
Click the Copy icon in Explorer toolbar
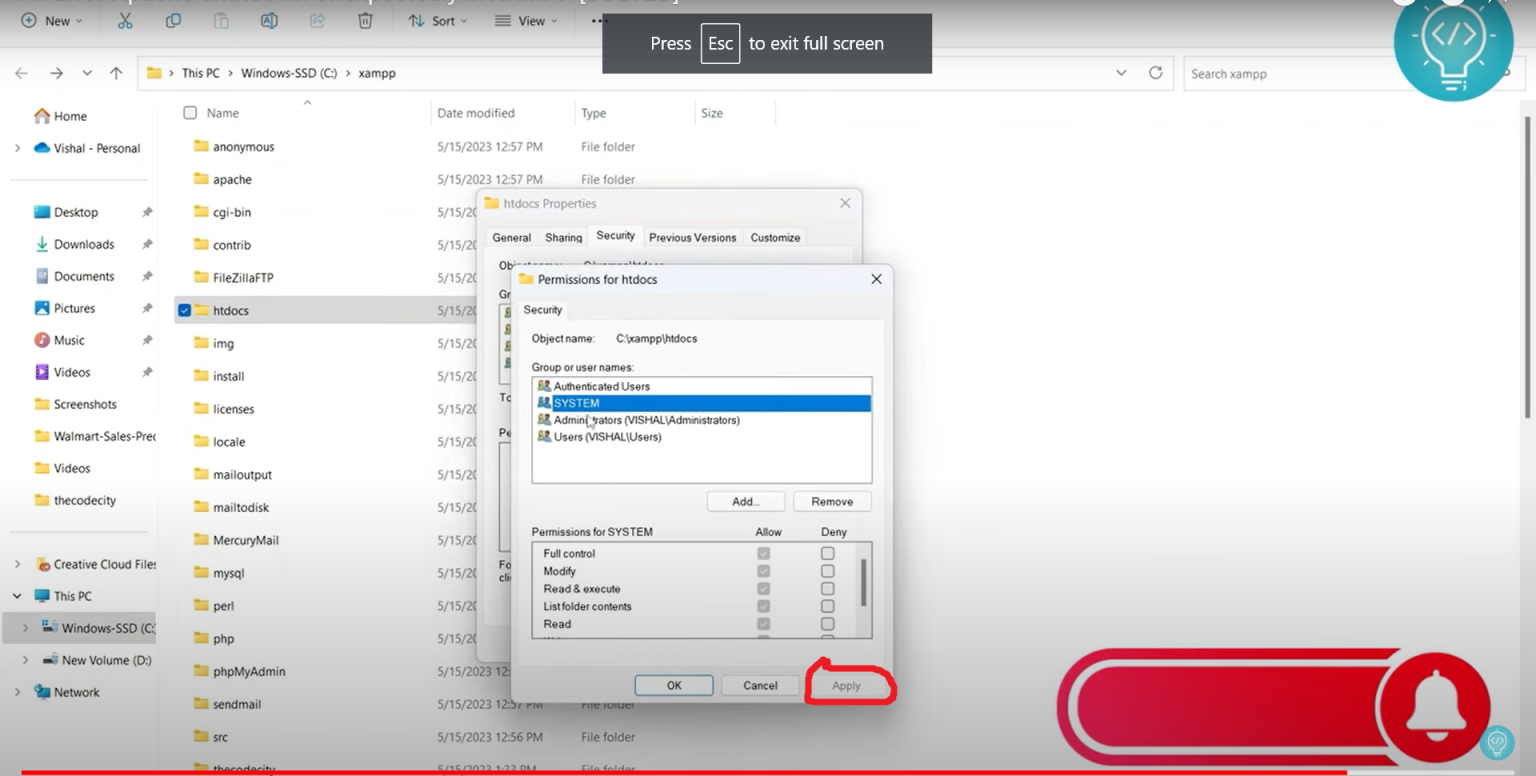tap(173, 20)
